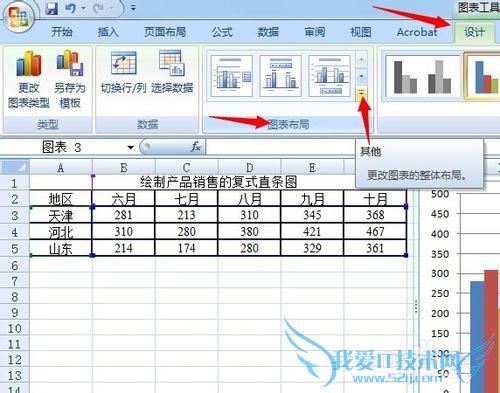Switch to the 页面布局 tab
The image size is (500, 393).
[165, 32]
